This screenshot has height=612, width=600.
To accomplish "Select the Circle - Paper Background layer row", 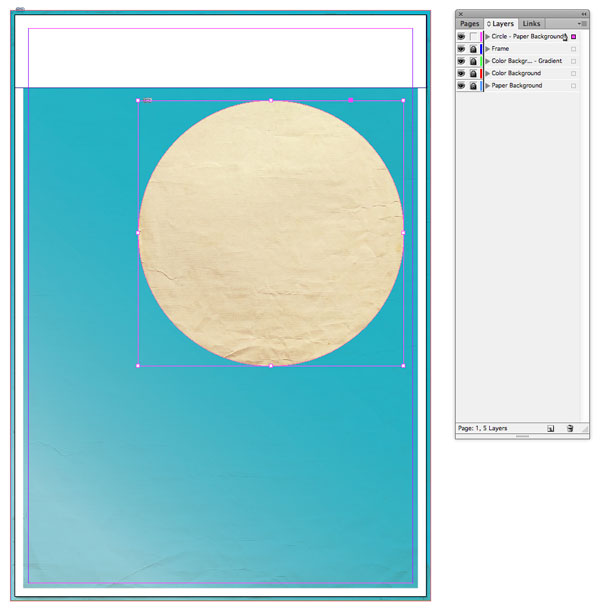I will 518,37.
